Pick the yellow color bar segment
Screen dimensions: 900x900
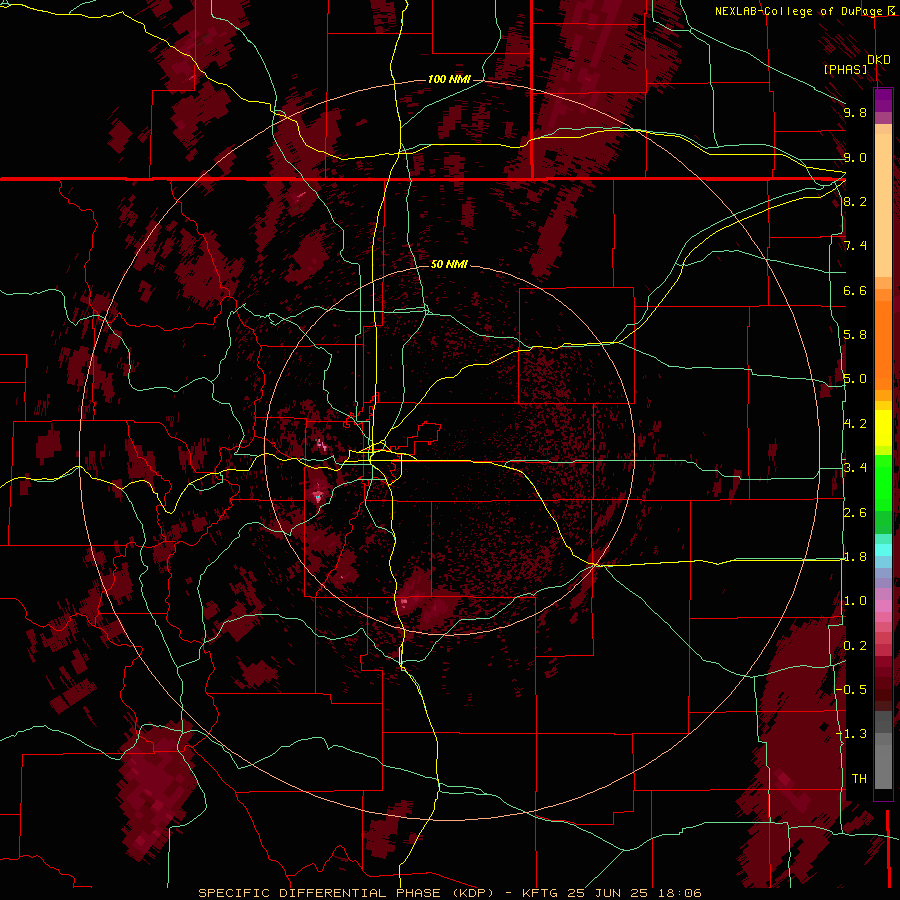click(x=883, y=428)
